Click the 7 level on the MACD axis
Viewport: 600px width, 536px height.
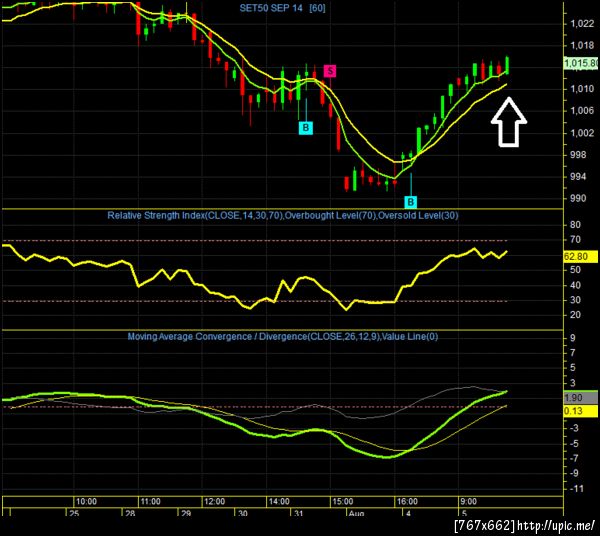(x=573, y=353)
